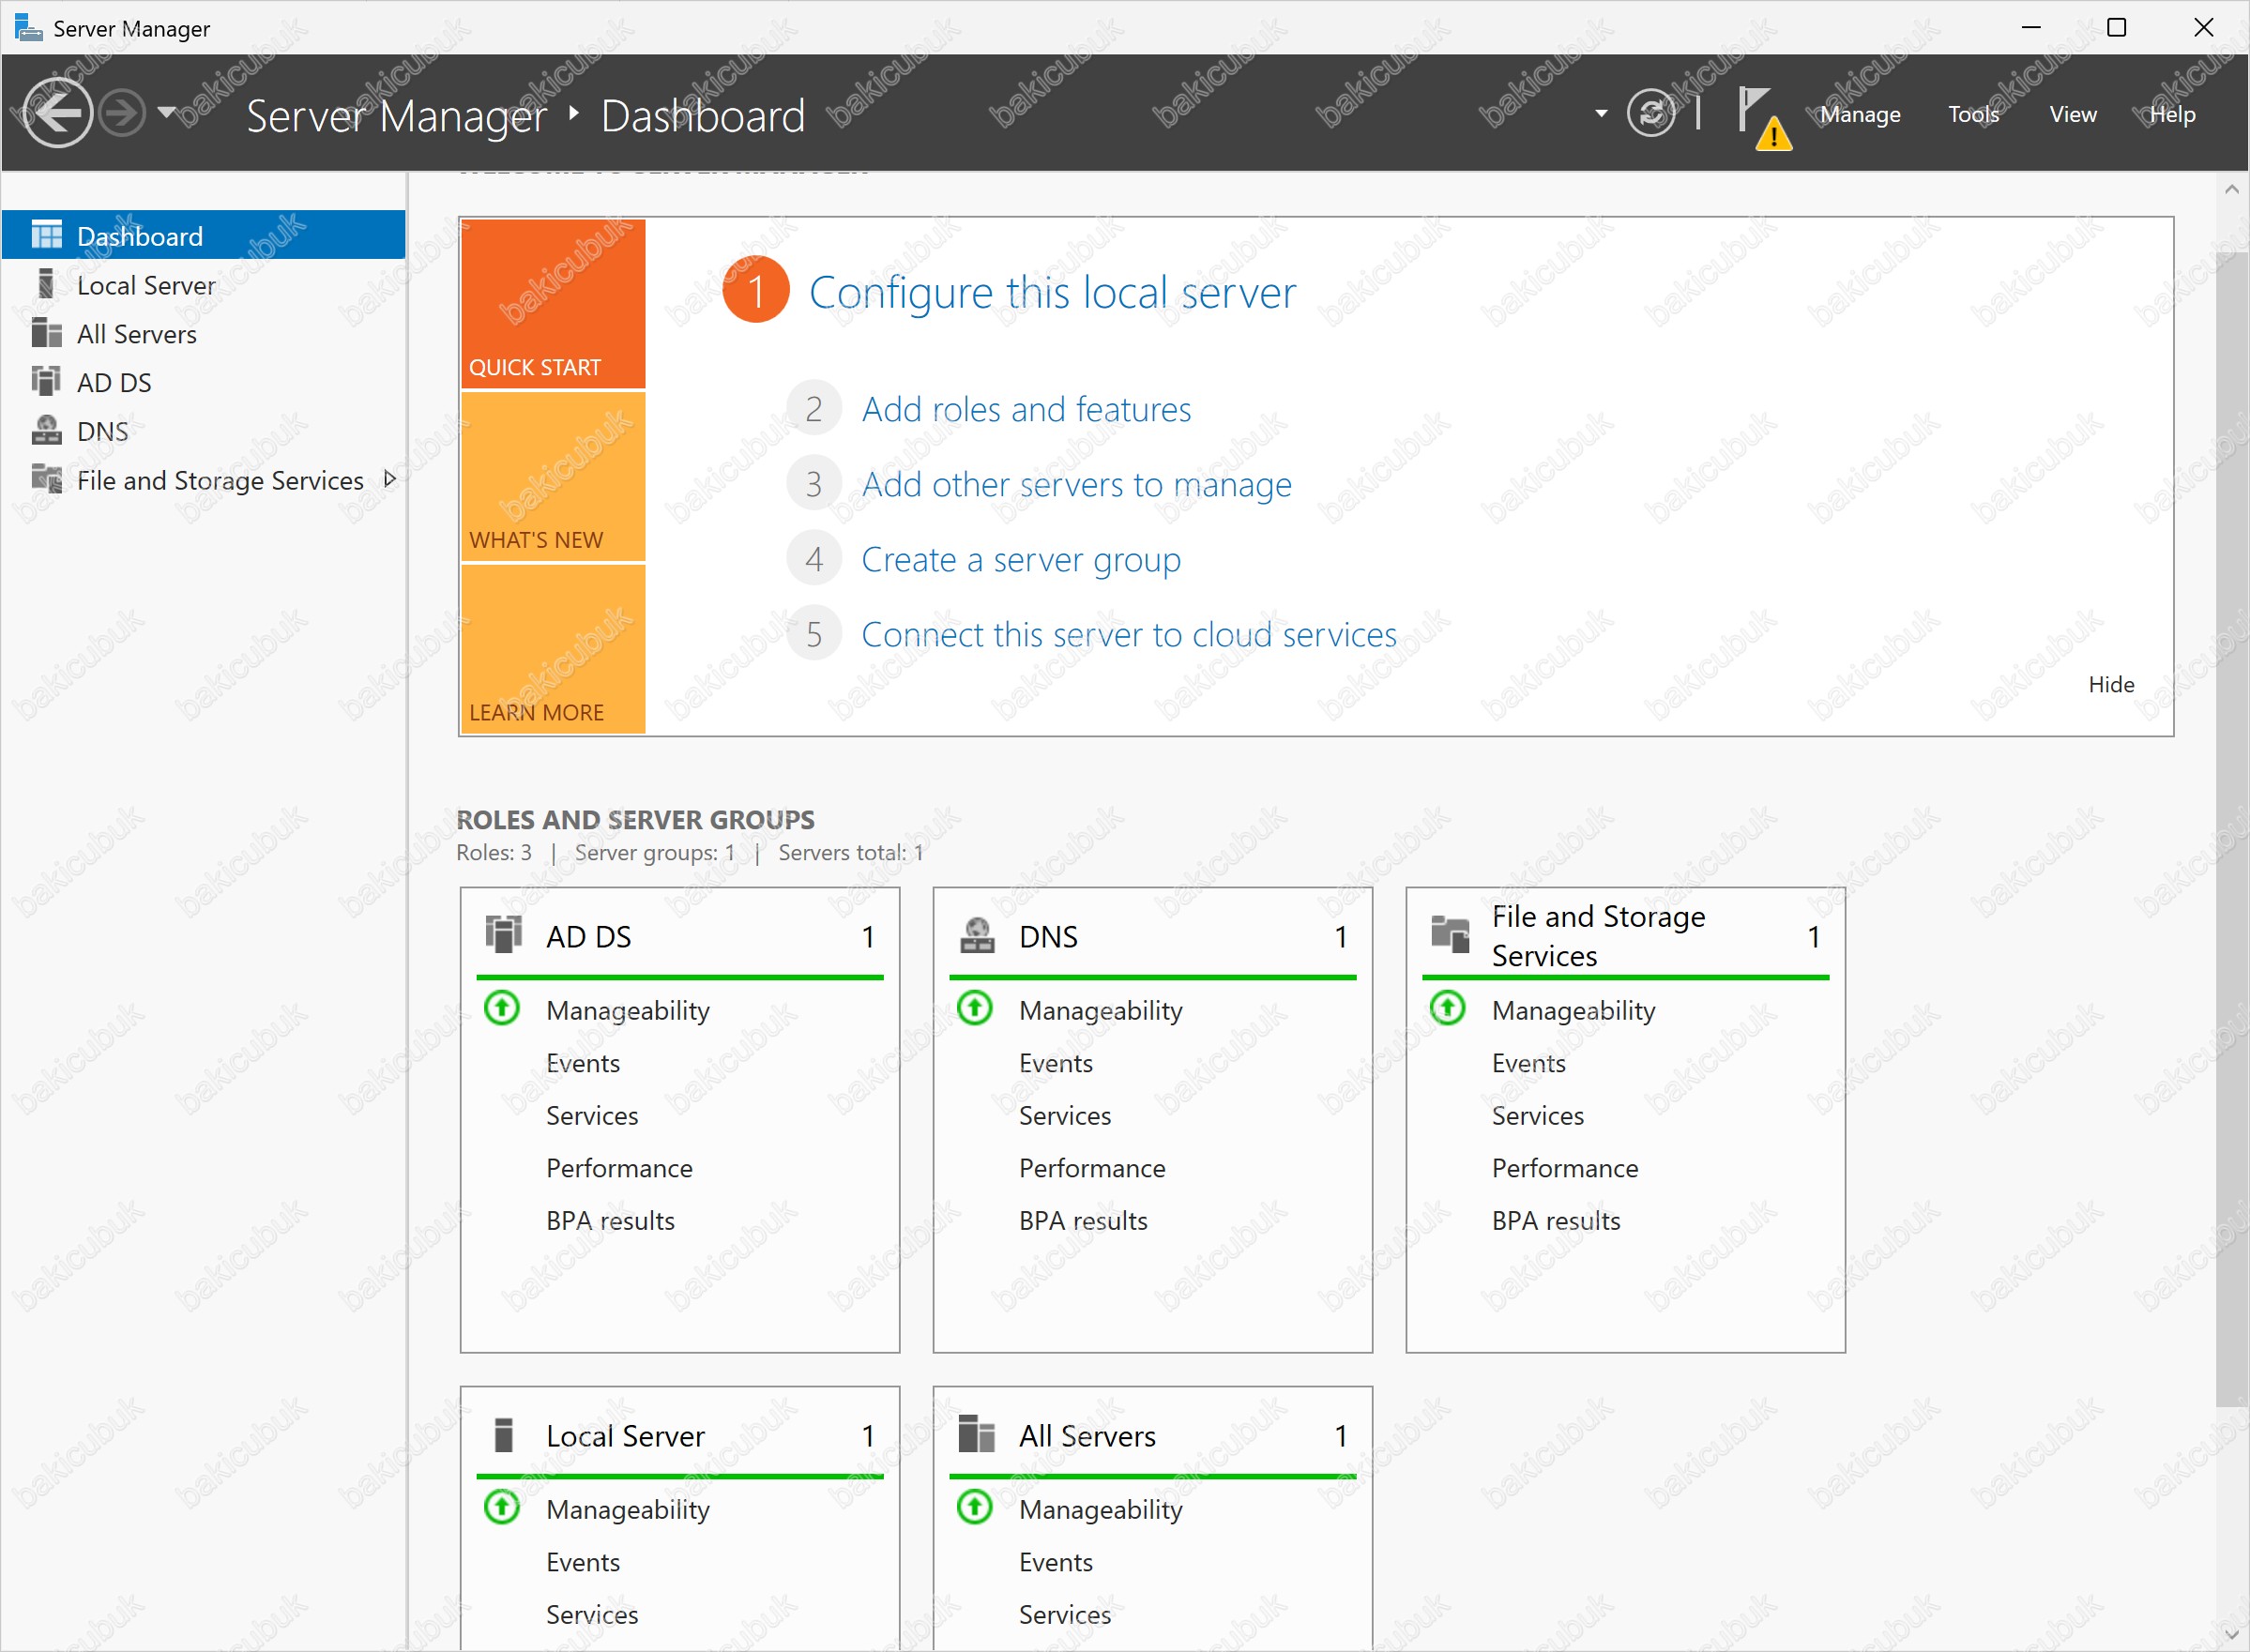Click the vertical scrollbar thumb
2250x1652 pixels.
[x=2232, y=830]
